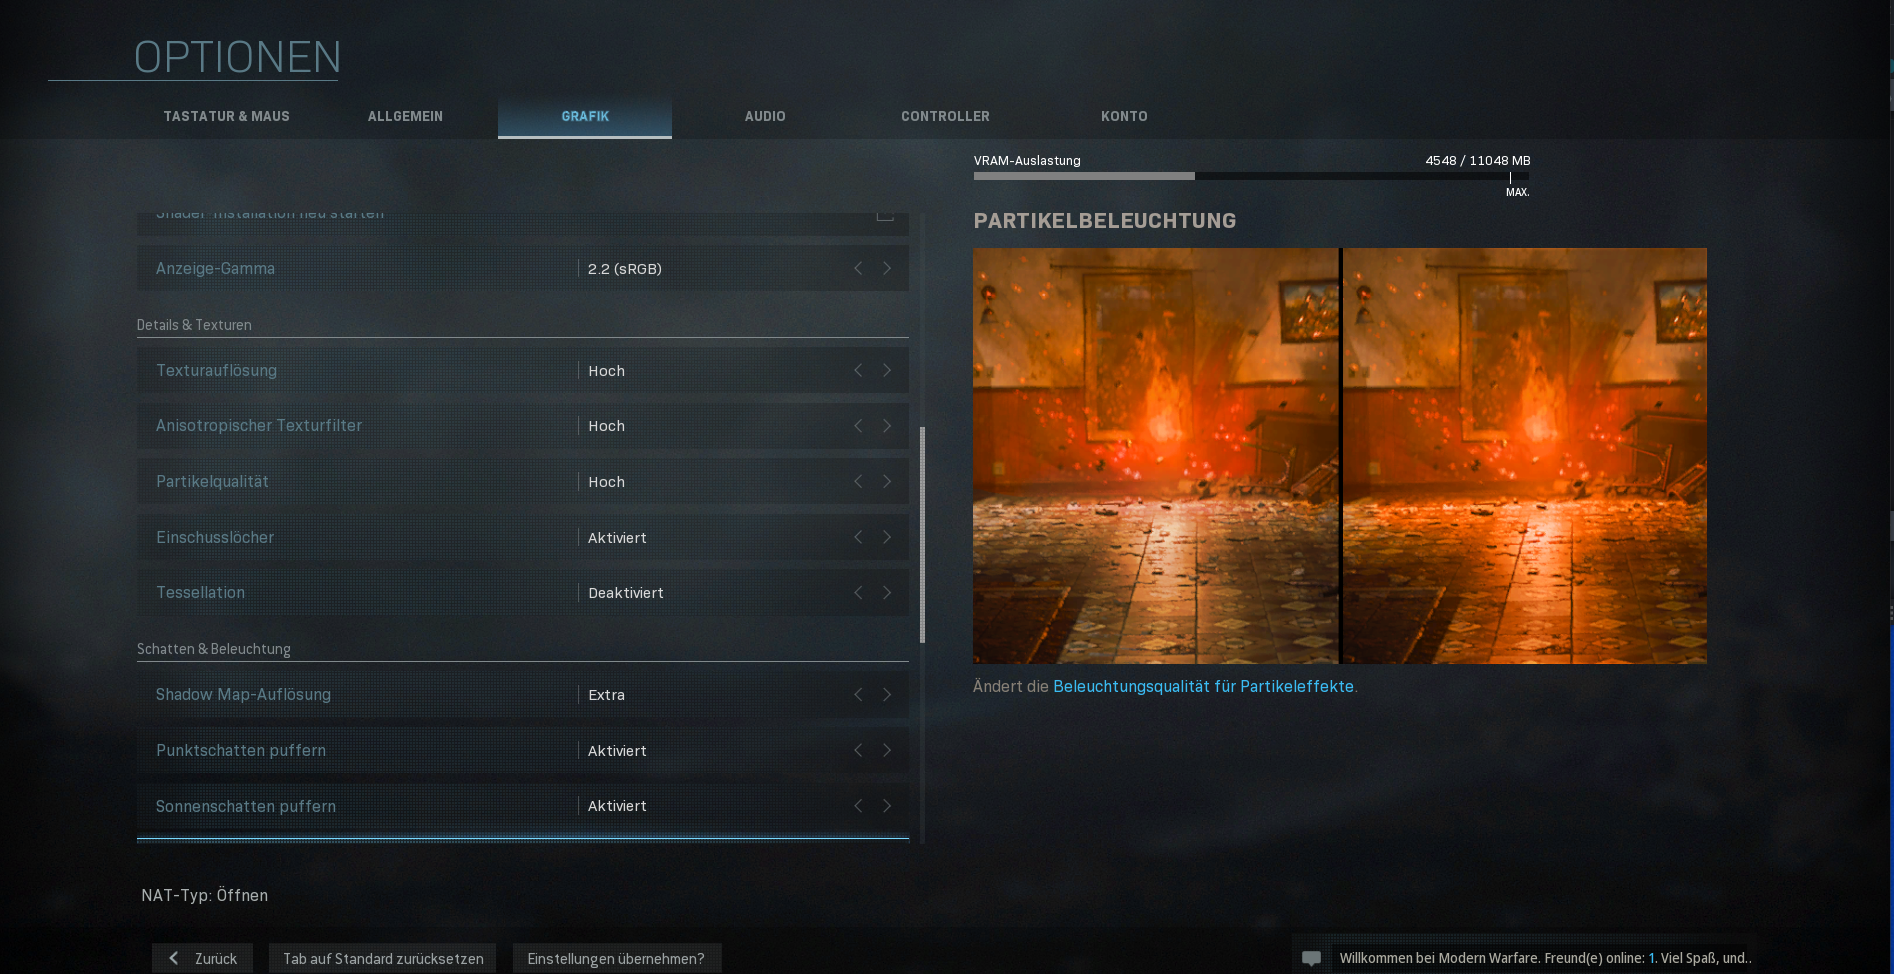
Task: Toggle Sonnenschatten puffern via right arrow
Action: coord(887,806)
